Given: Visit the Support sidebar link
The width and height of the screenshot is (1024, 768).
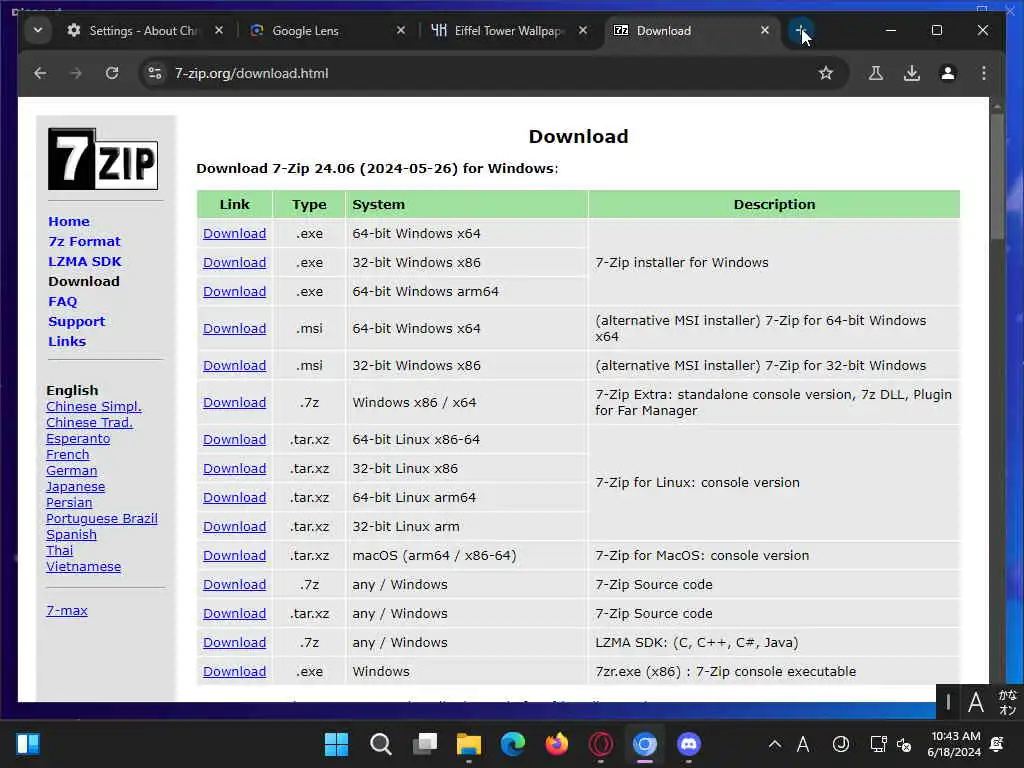Looking at the screenshot, I should 76,321.
